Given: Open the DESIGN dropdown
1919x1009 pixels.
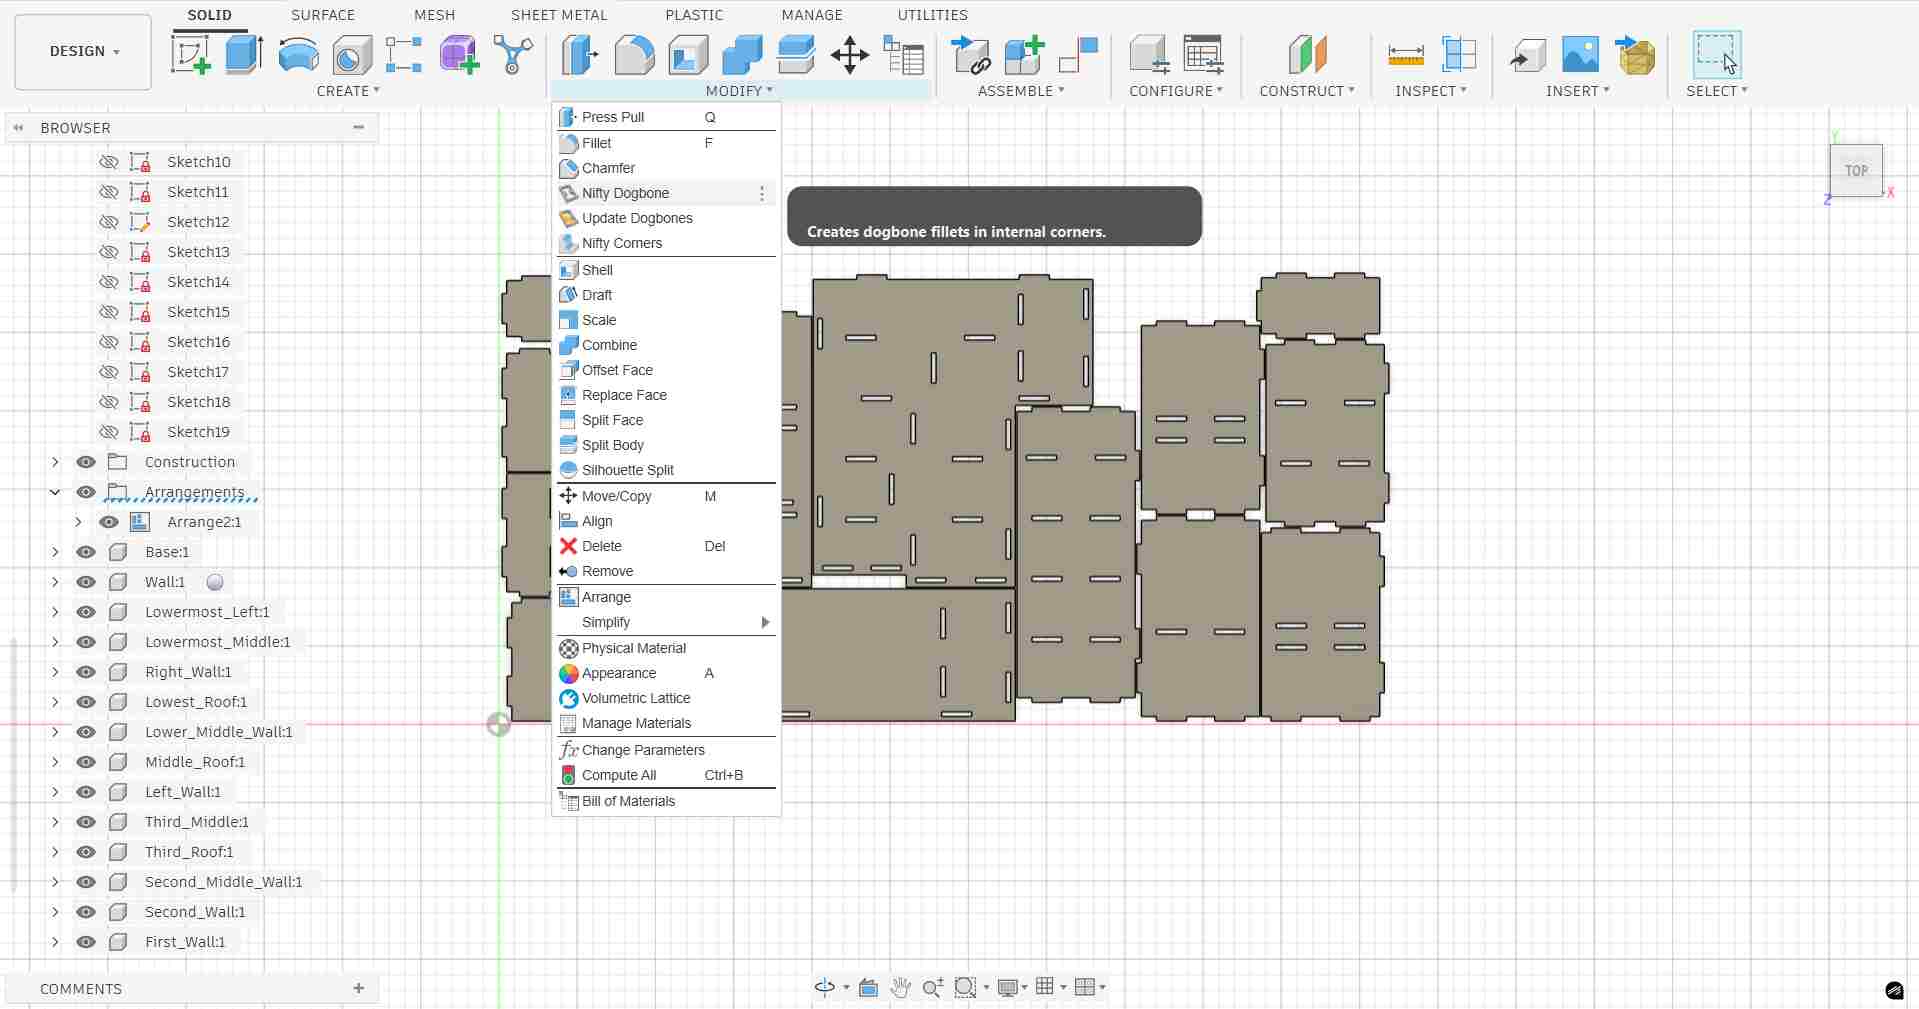Looking at the screenshot, I should pyautogui.click(x=82, y=51).
